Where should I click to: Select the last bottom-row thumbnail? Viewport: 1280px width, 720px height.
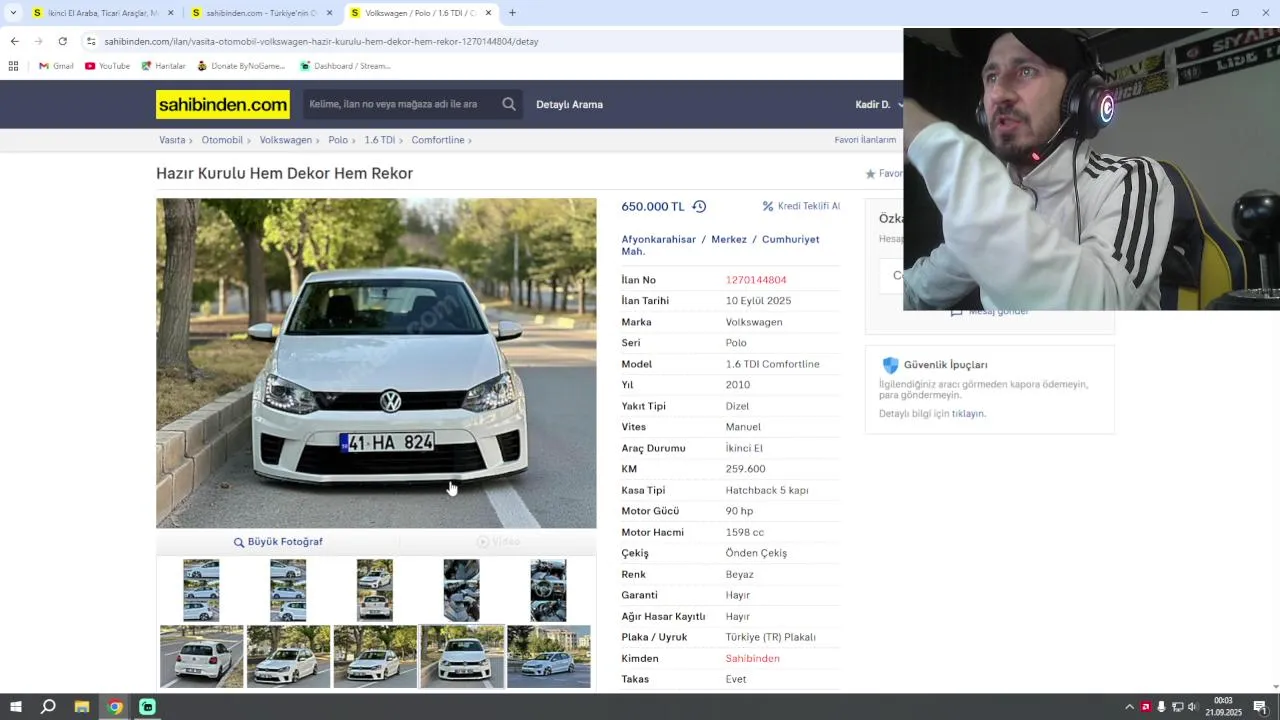pyautogui.click(x=549, y=657)
